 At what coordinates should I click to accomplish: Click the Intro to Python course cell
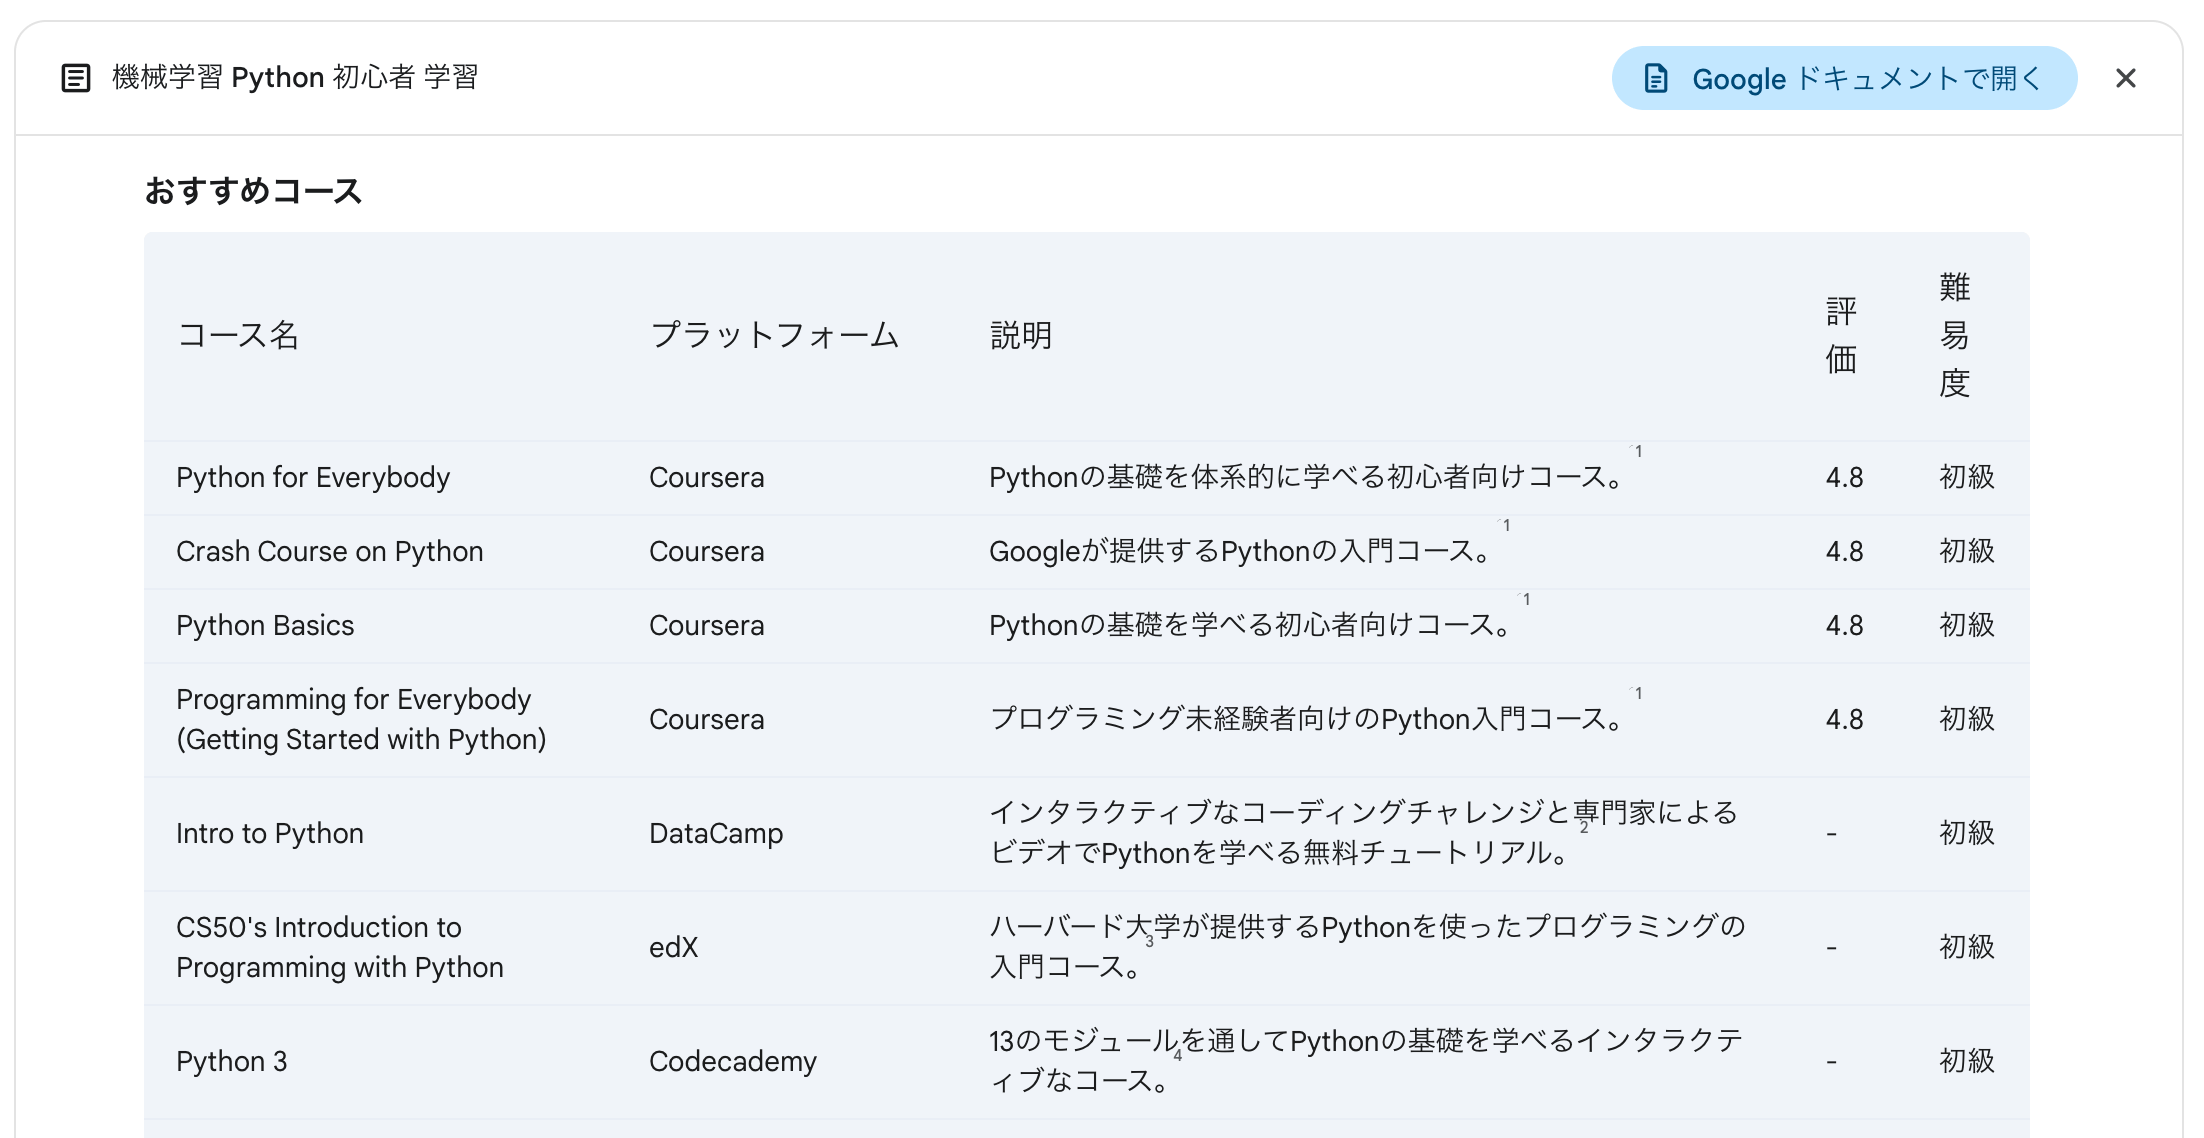coord(270,834)
